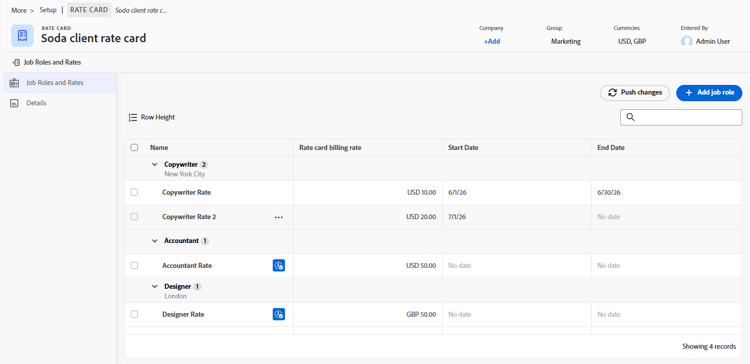
Task: Click the Name column header
Action: pos(159,147)
